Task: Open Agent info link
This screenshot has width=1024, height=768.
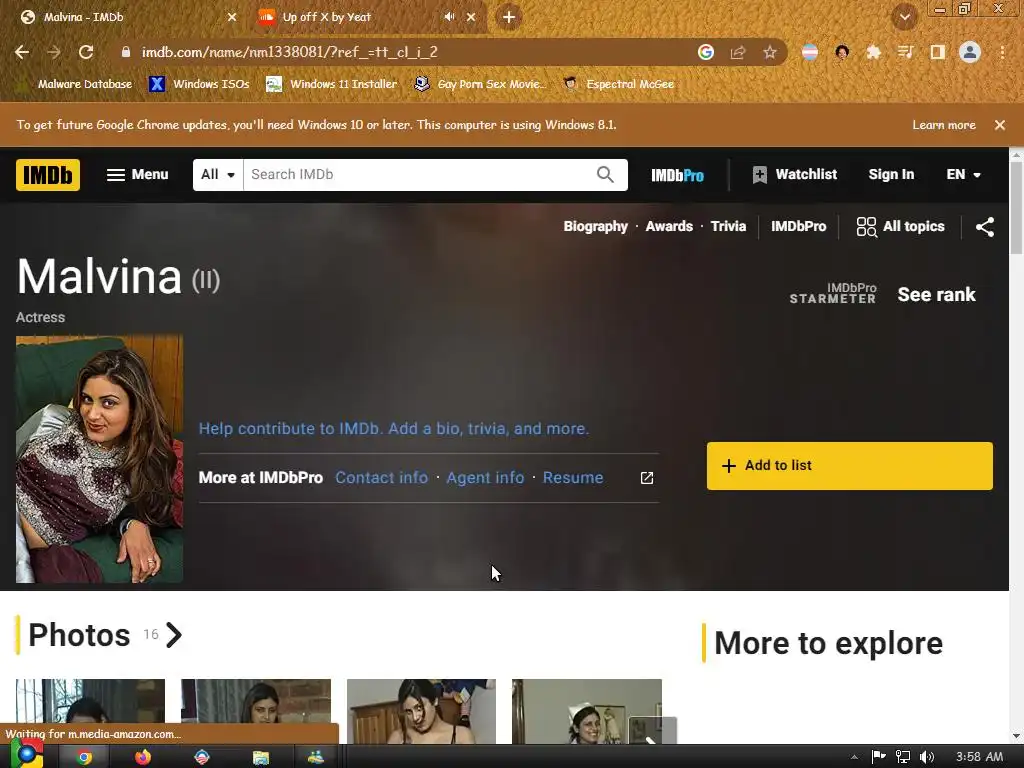Action: pos(485,478)
